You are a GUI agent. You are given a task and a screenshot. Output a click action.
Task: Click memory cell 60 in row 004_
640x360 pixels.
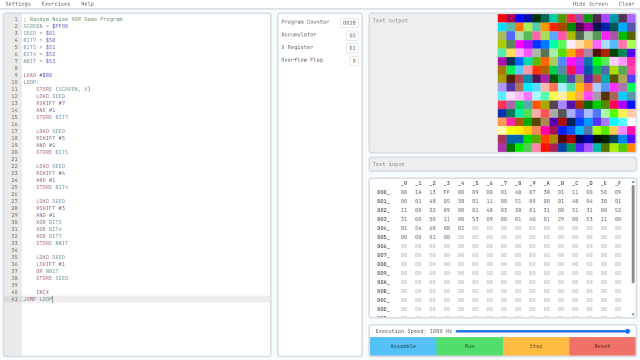[432, 228]
